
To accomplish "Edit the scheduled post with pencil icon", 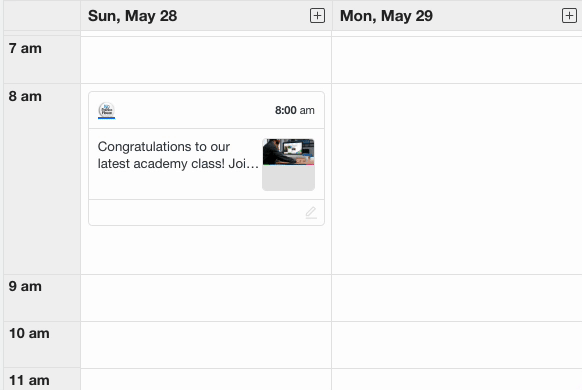I will pyautogui.click(x=311, y=213).
